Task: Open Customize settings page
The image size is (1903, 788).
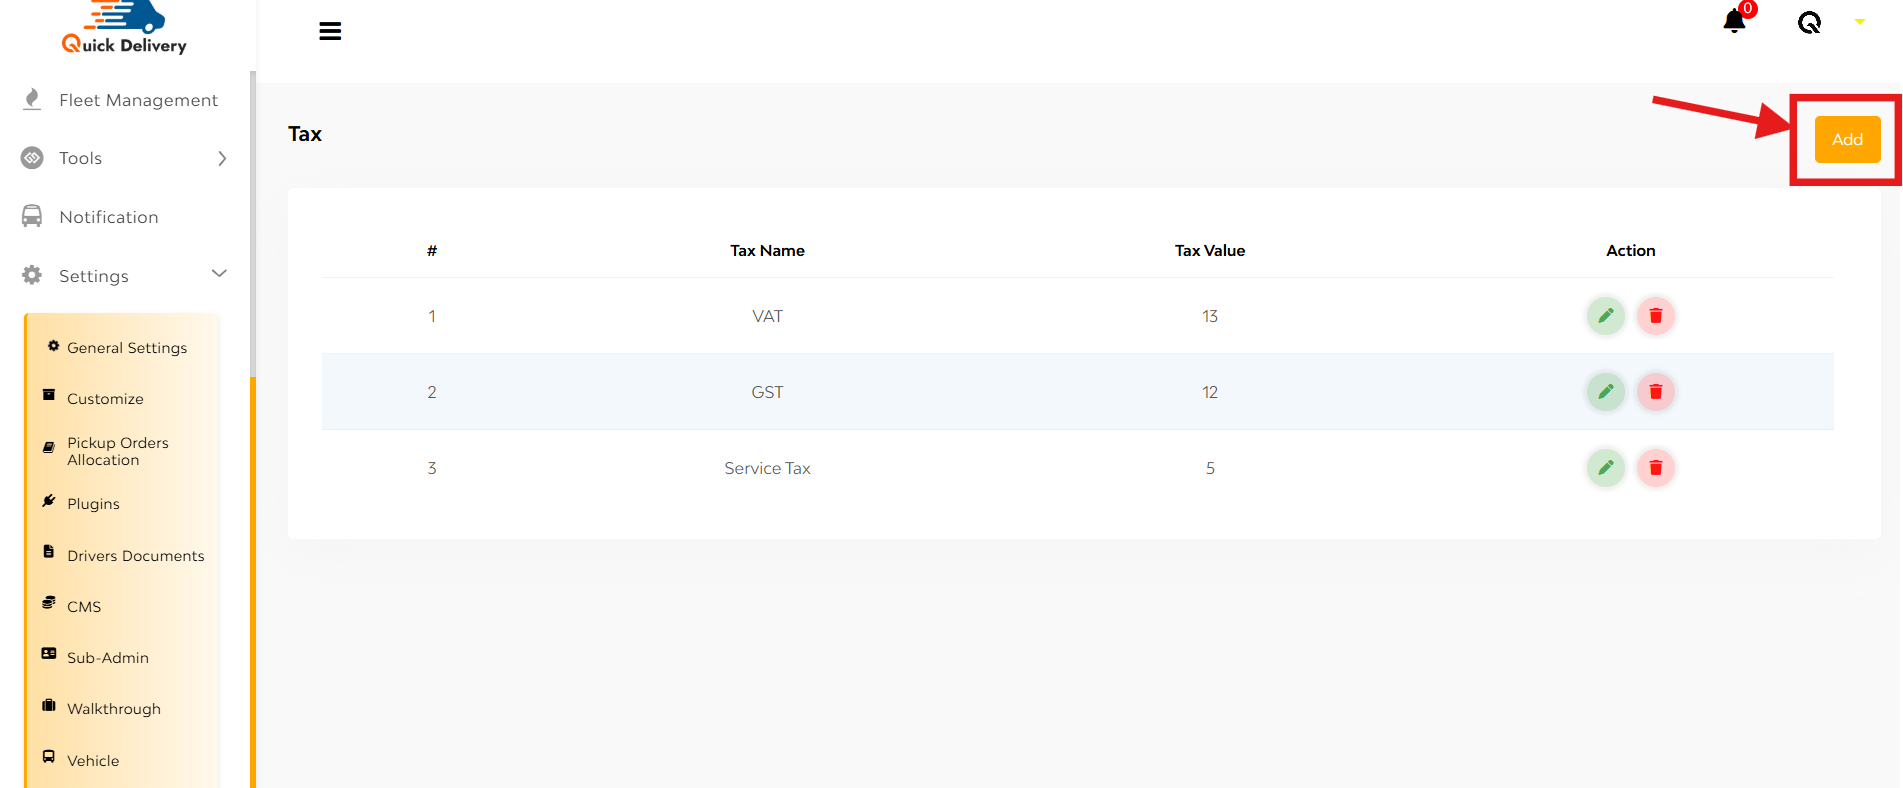Action: coord(105,399)
